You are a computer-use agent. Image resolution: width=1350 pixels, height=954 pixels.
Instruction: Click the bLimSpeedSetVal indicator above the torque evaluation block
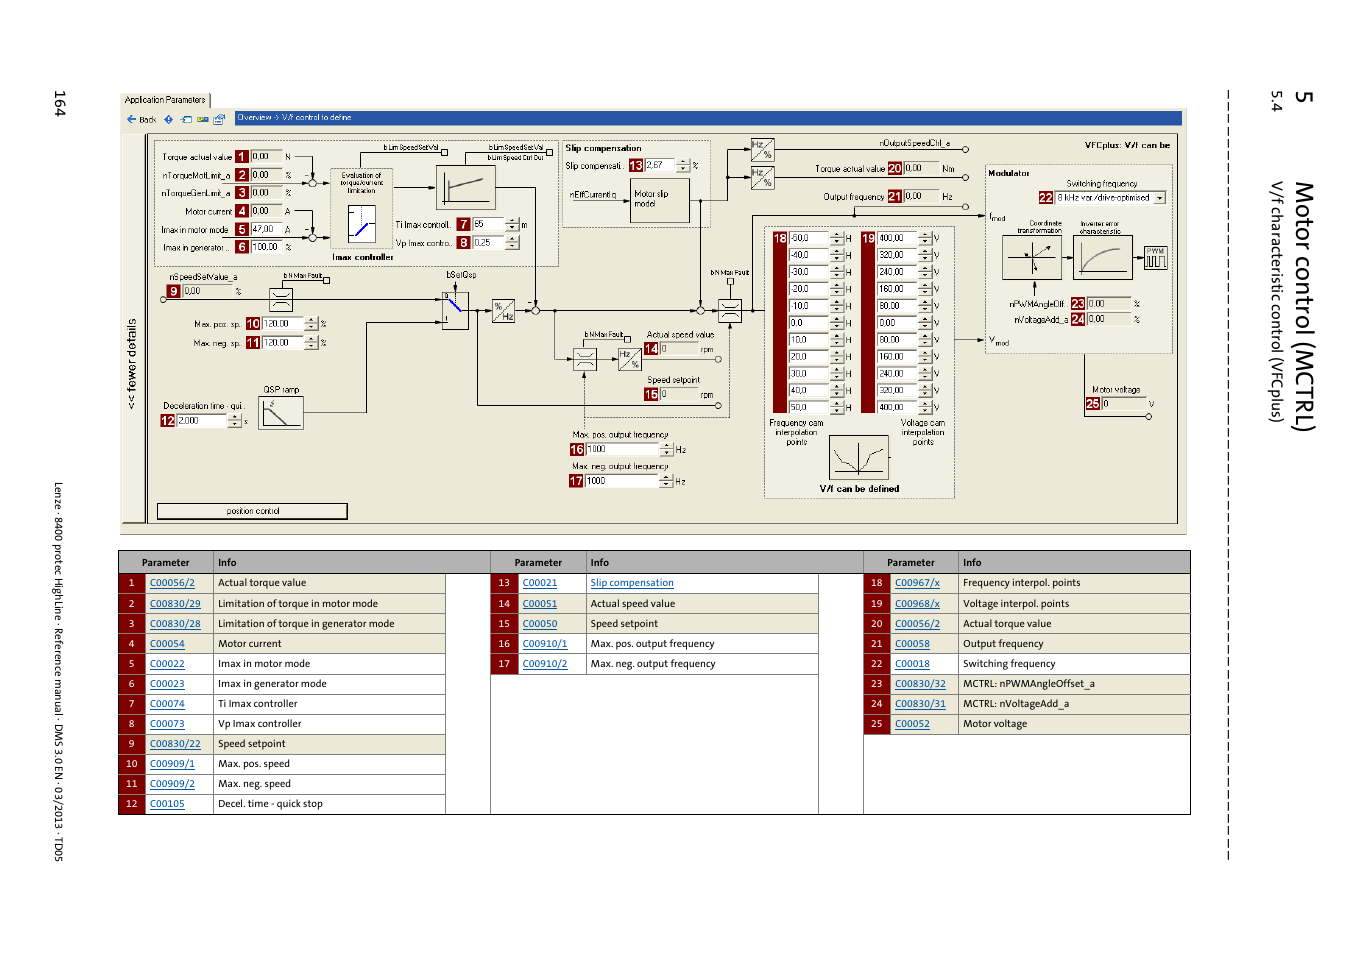pos(444,153)
